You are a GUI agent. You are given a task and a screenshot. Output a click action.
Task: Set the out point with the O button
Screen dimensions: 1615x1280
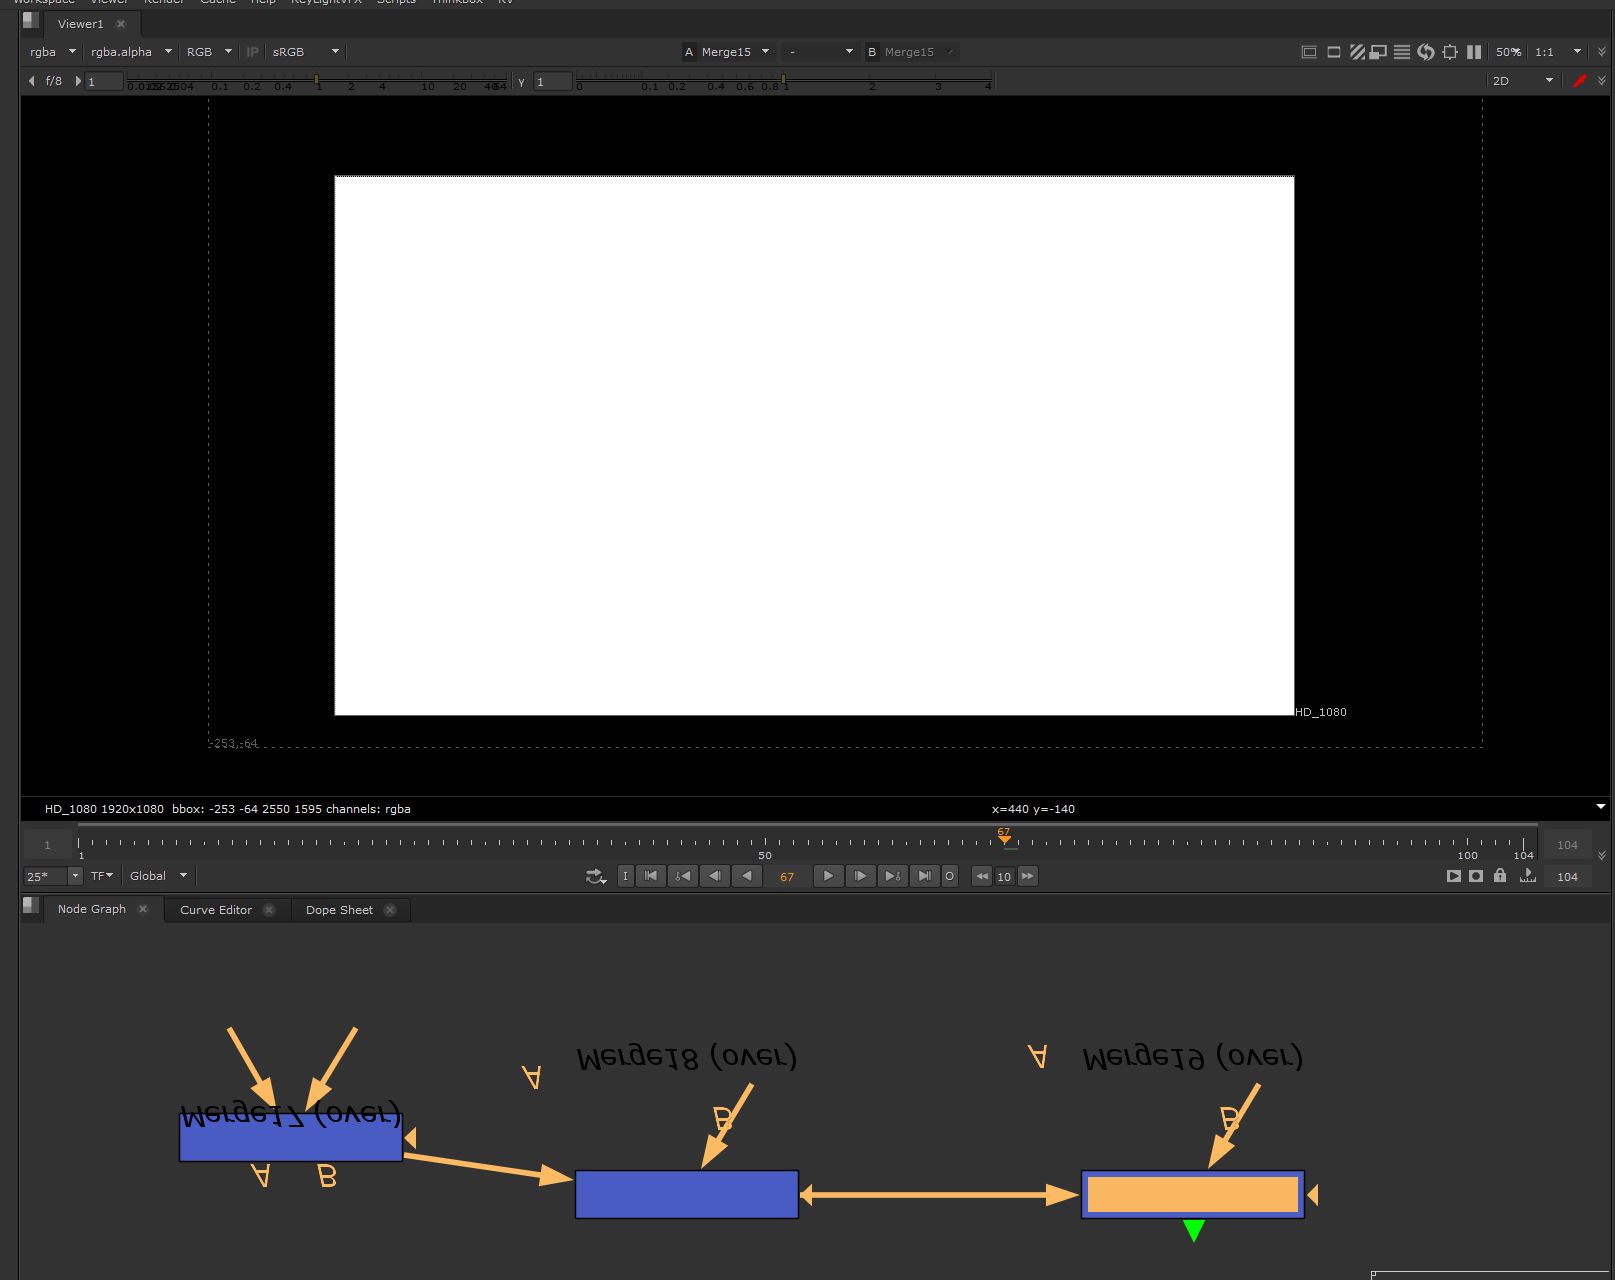click(950, 877)
